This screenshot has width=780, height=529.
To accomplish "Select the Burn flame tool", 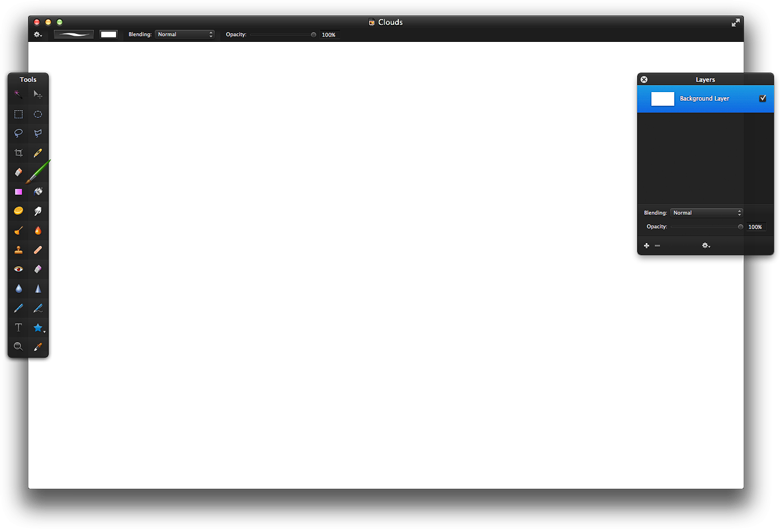I will tap(38, 230).
